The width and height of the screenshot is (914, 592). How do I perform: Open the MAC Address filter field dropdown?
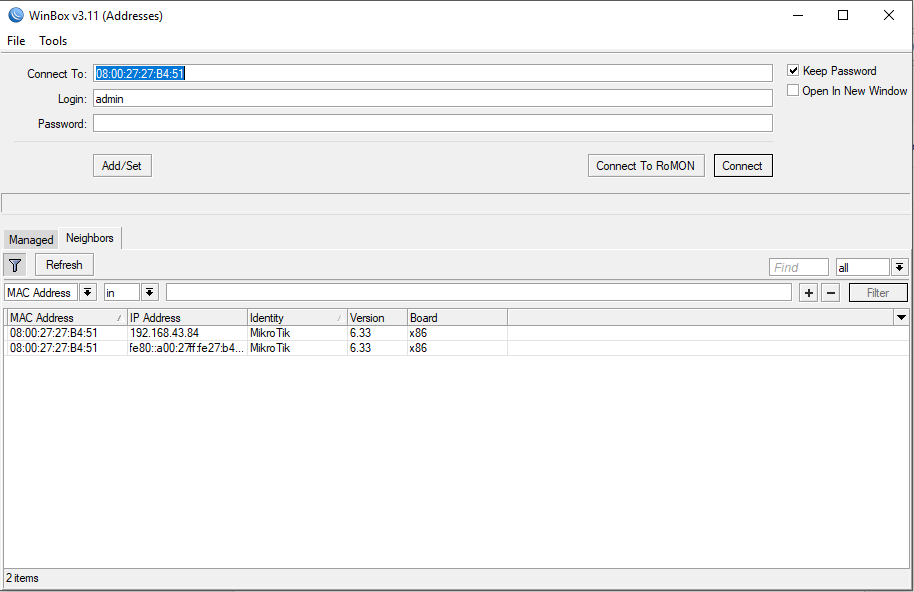(x=87, y=292)
